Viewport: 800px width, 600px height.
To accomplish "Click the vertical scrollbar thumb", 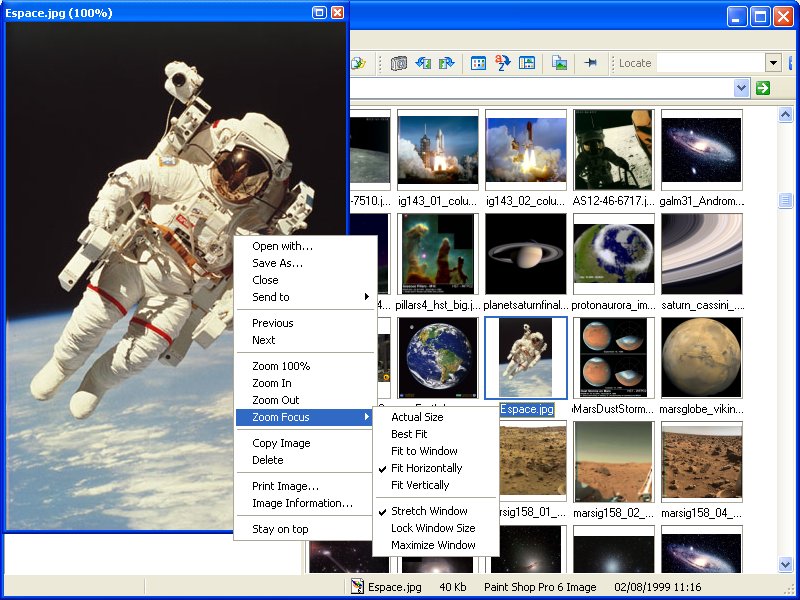I will [x=785, y=200].
